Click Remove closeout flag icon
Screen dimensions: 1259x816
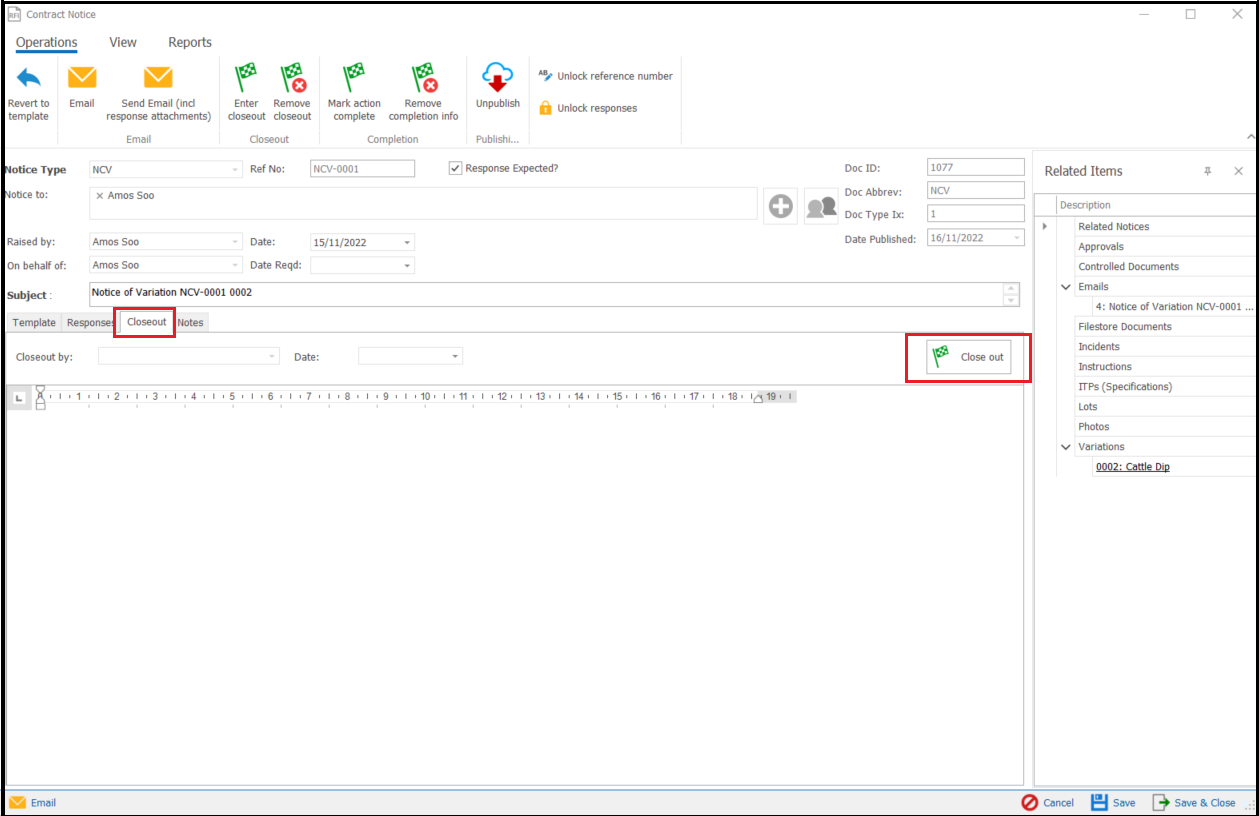[293, 77]
